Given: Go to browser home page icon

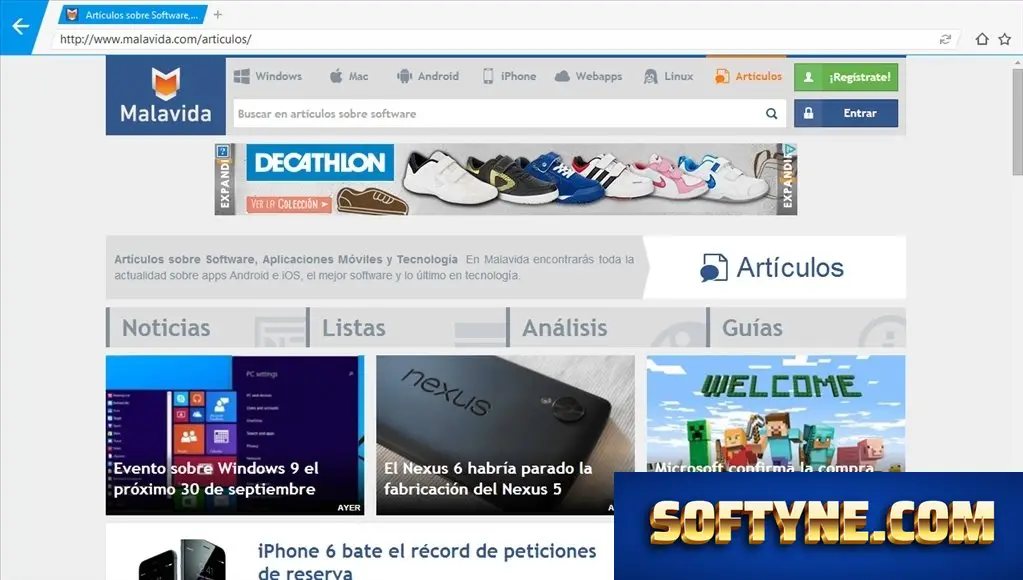Looking at the screenshot, I should click(982, 39).
